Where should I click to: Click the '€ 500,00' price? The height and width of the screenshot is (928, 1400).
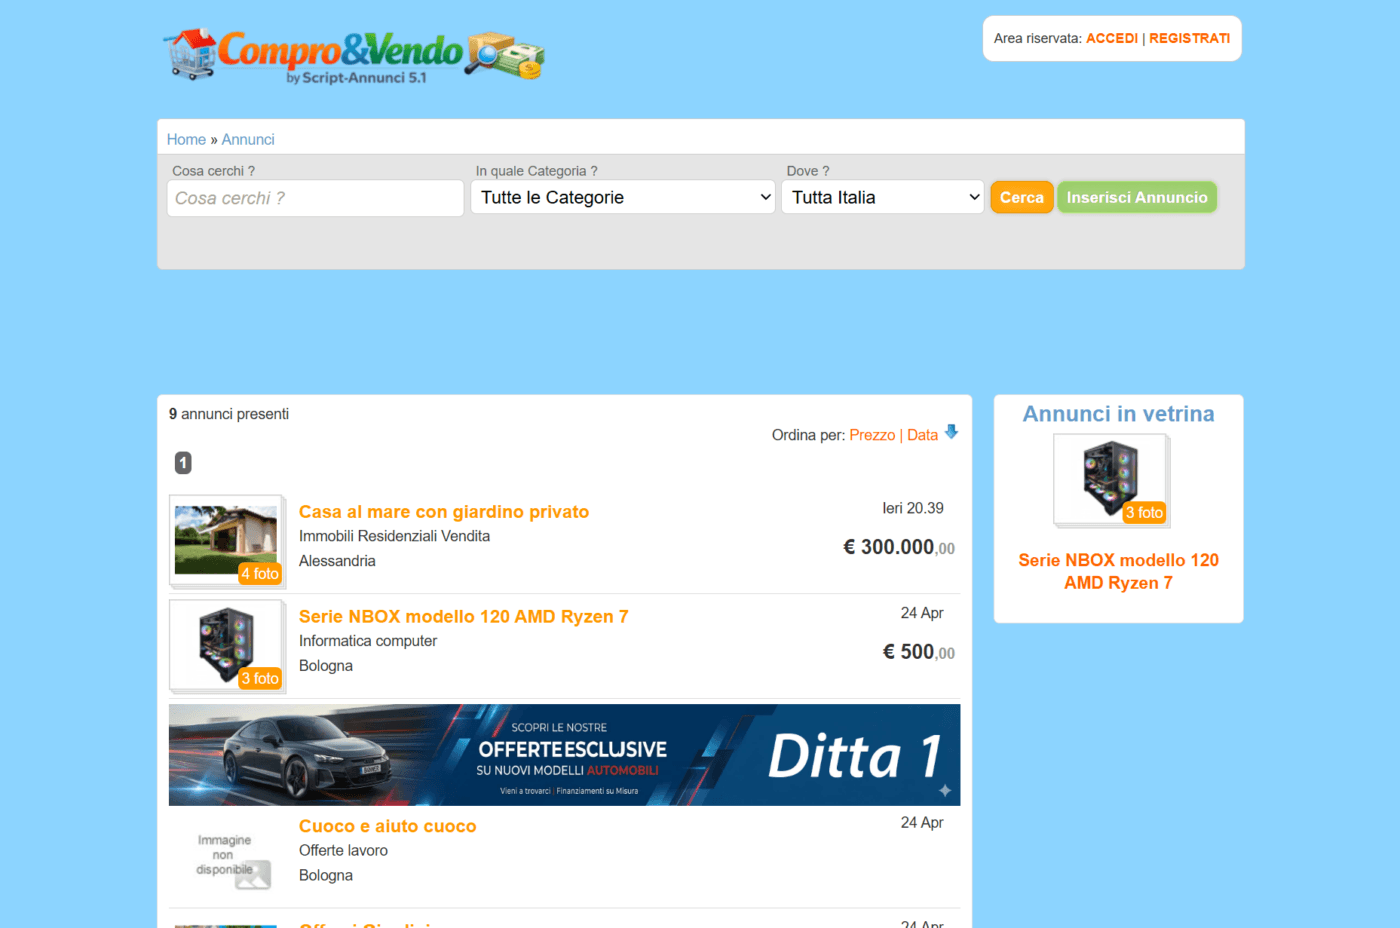[918, 652]
